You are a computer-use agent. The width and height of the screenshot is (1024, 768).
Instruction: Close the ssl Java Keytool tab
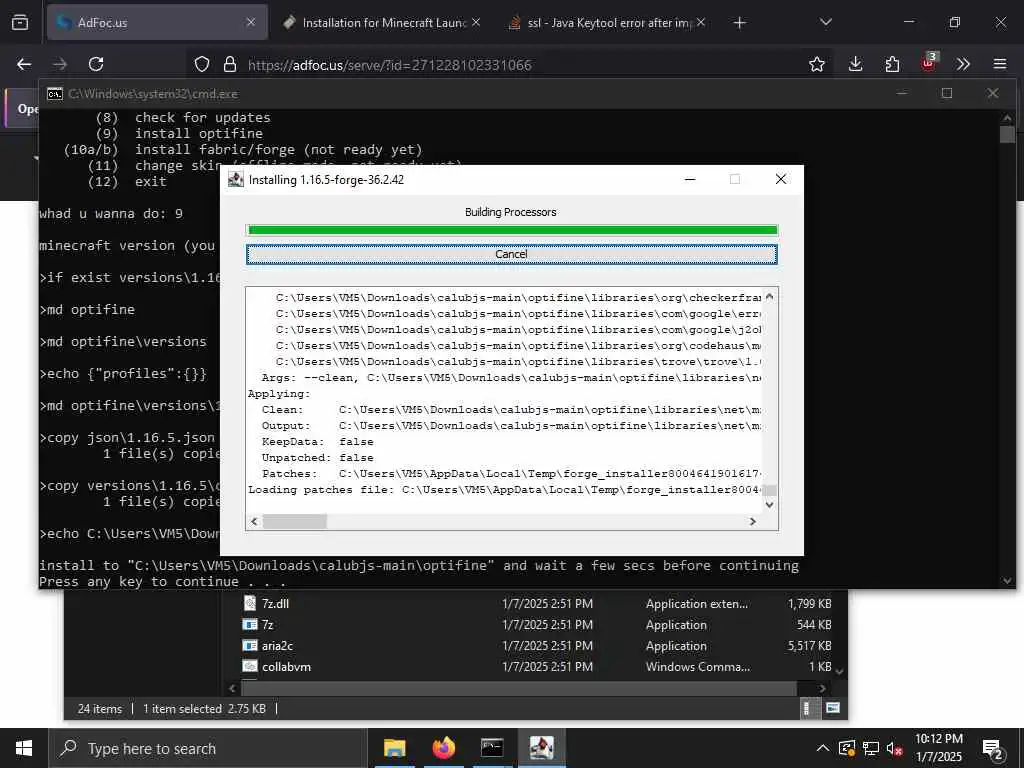click(x=701, y=22)
